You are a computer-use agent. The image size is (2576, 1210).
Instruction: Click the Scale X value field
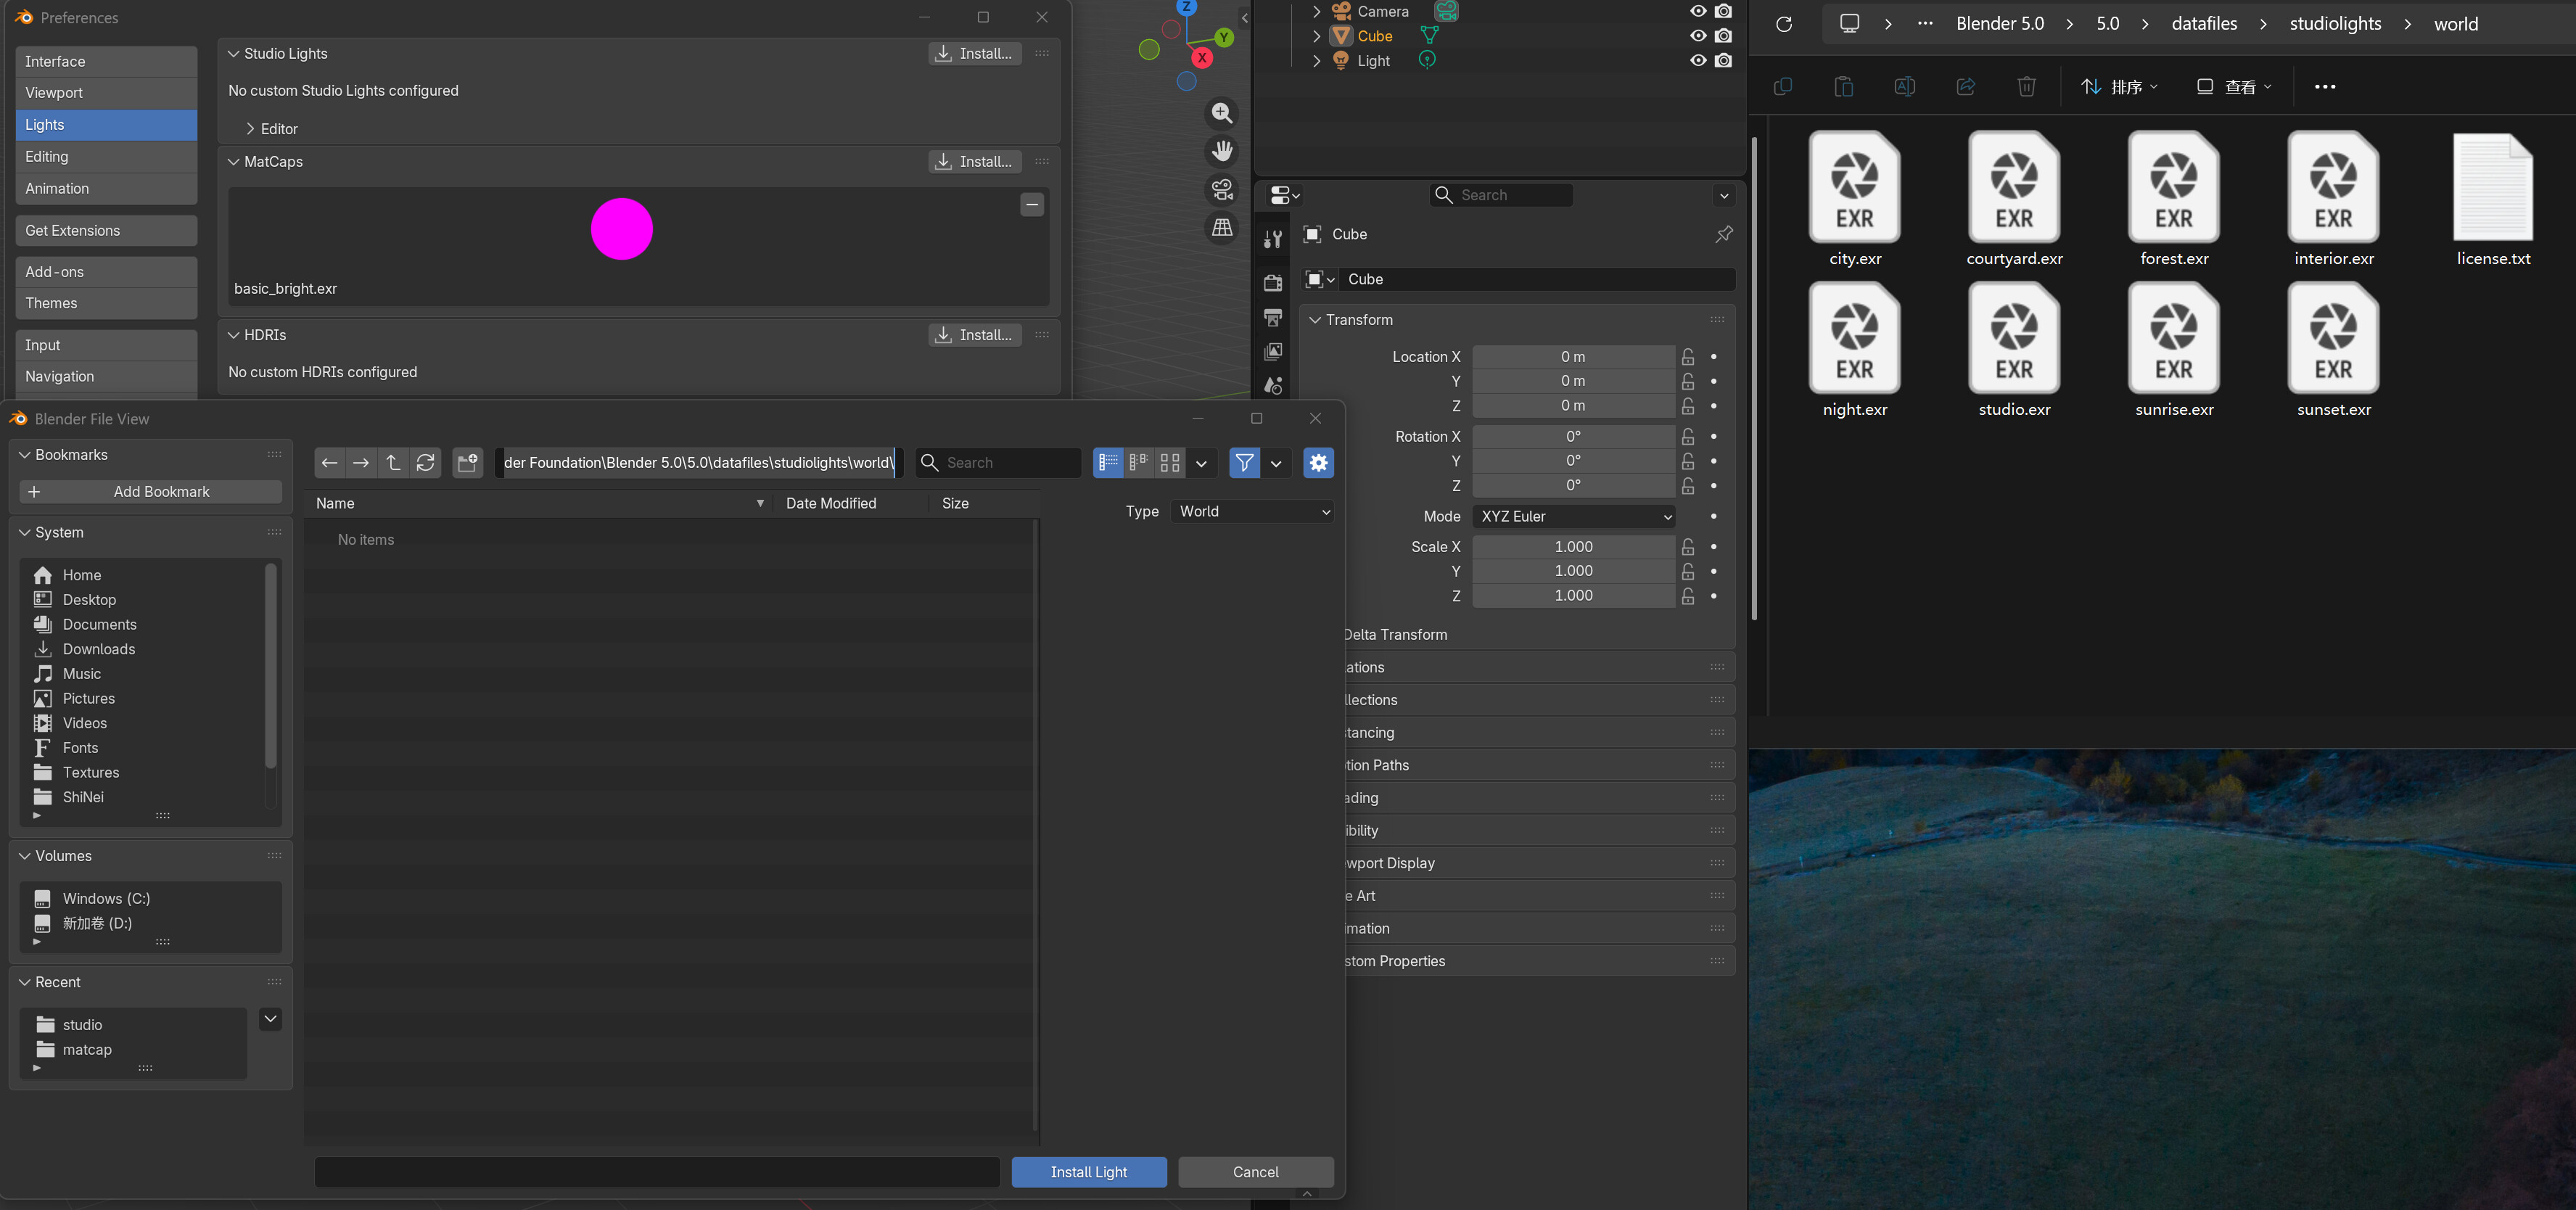pyautogui.click(x=1574, y=547)
